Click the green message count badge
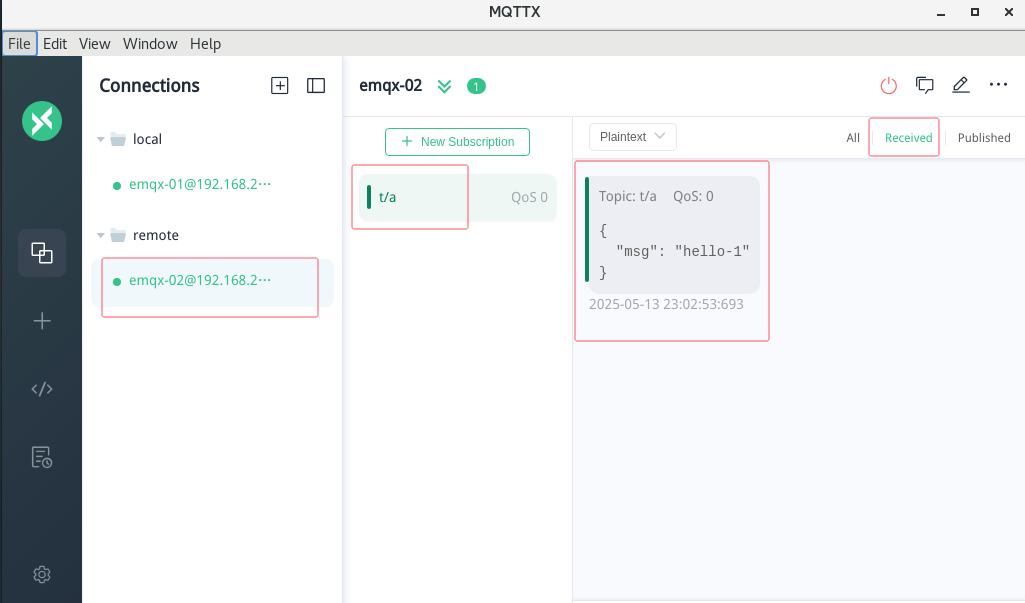This screenshot has height=603, width=1025. tap(476, 86)
